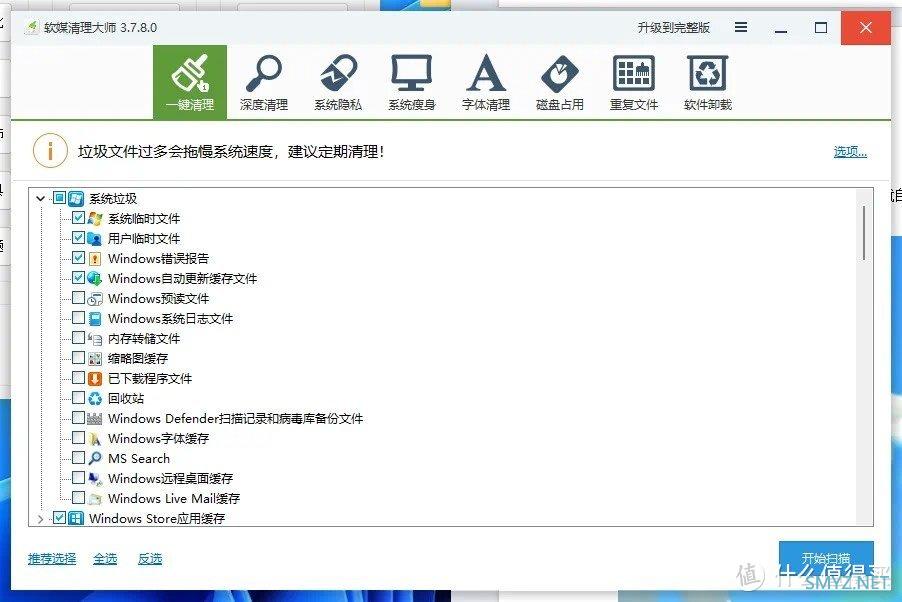Click the 软媒清理大师 app logo icon
Screen dimensions: 902x602
click(x=32, y=27)
